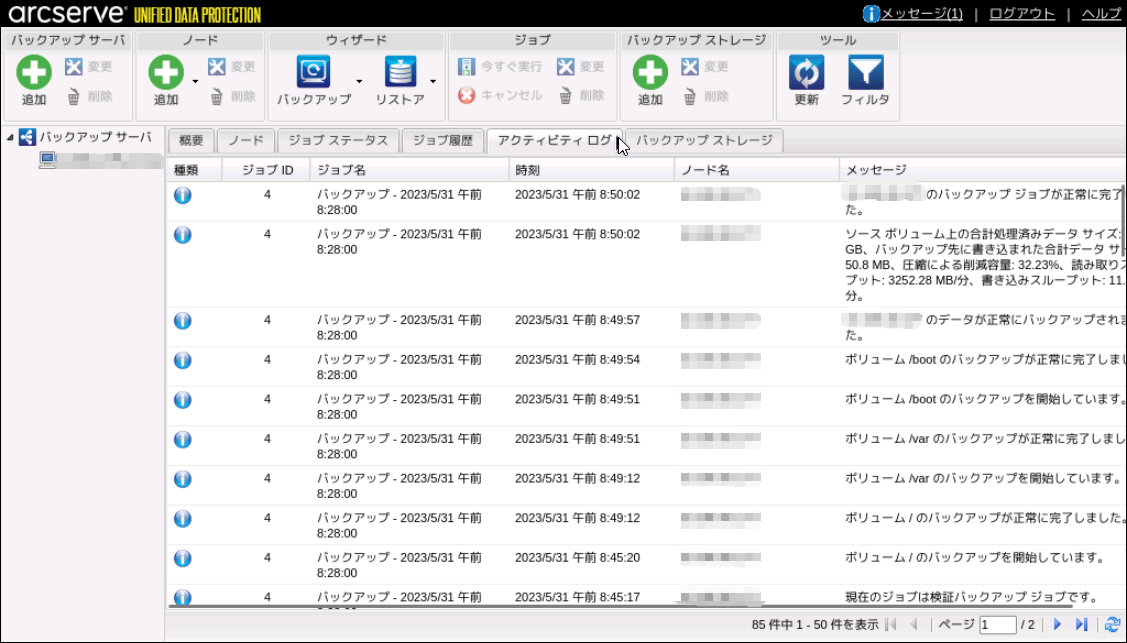Click the ログアウト link
This screenshot has height=643, width=1127.
[1022, 13]
